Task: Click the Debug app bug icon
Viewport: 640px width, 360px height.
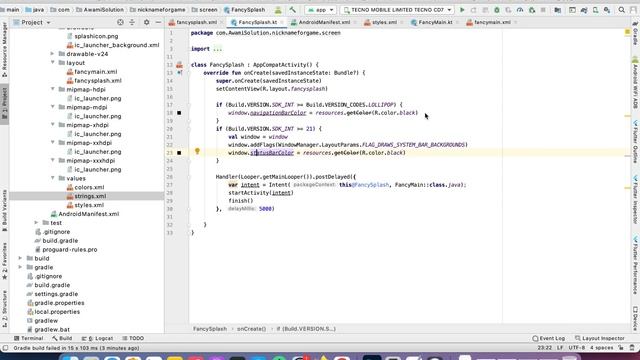Action: point(497,10)
